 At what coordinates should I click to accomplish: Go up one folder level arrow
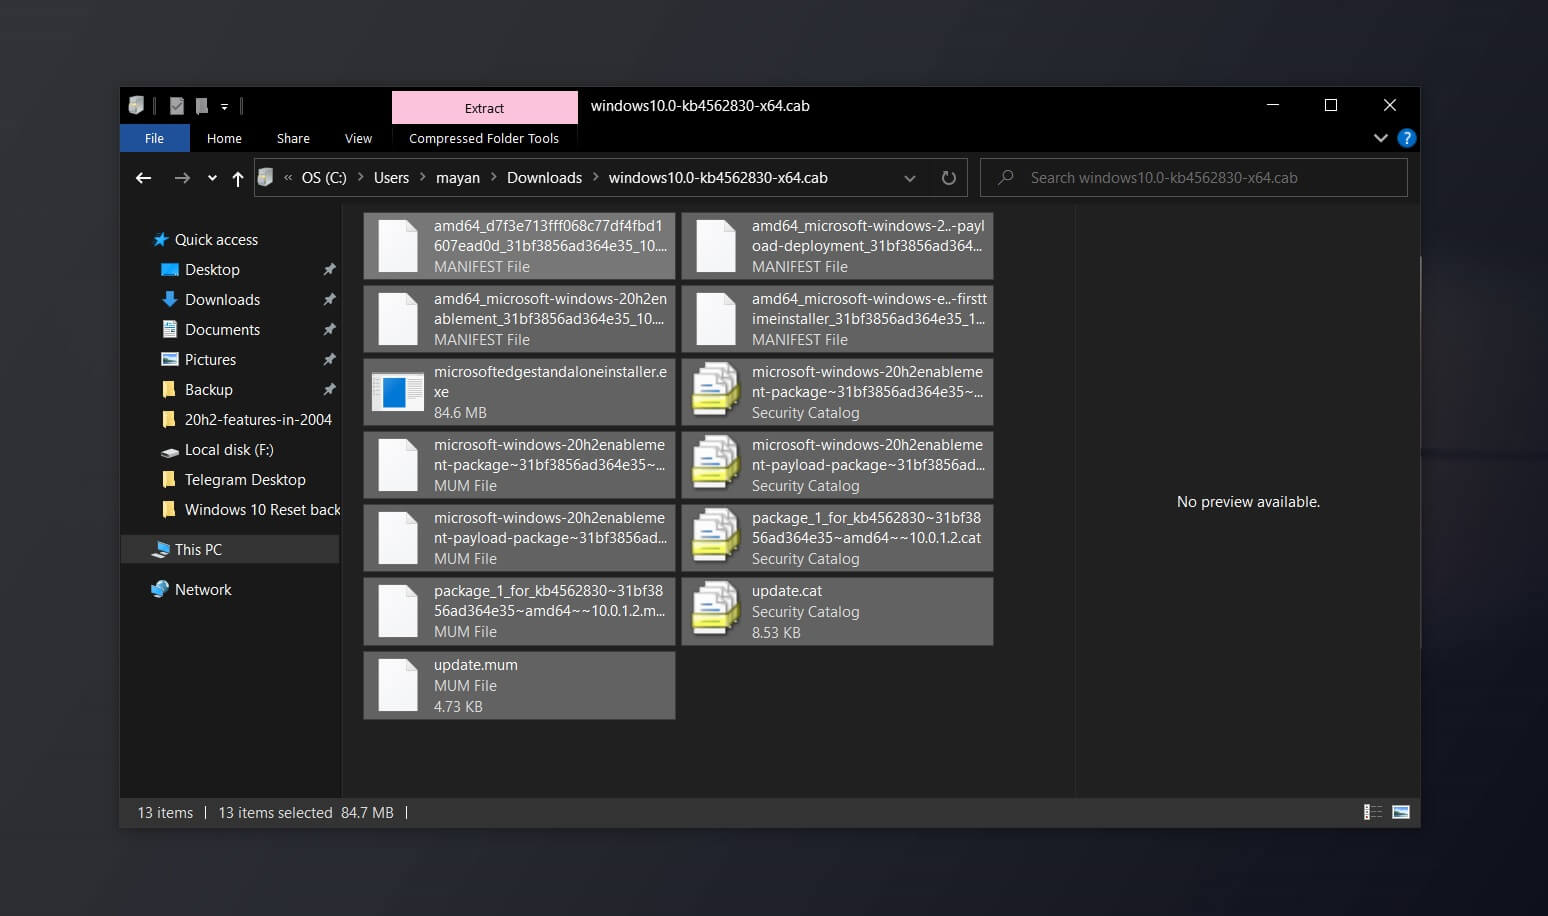click(237, 178)
